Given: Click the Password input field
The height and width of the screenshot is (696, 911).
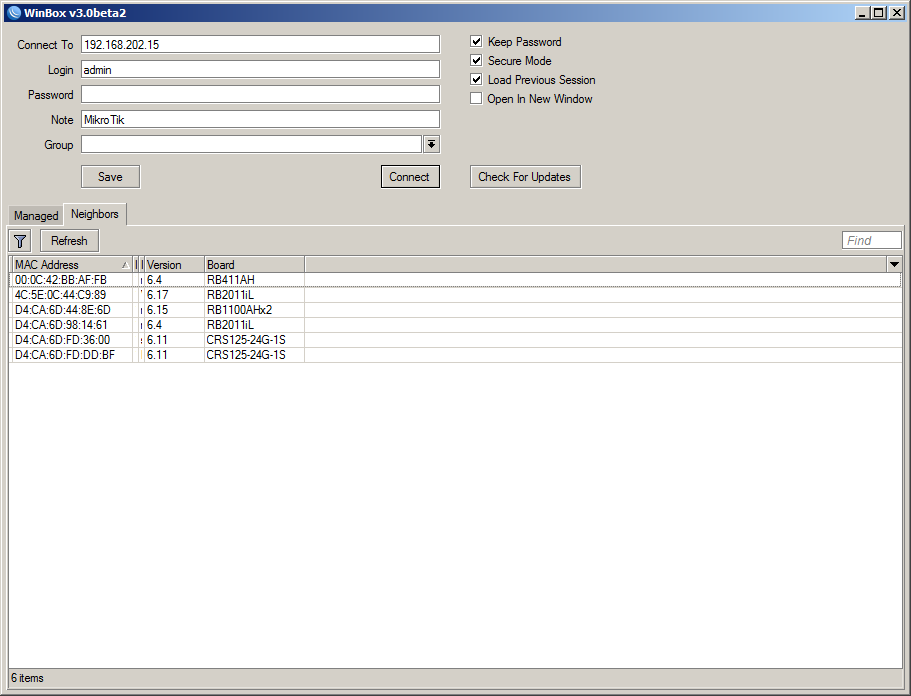Looking at the screenshot, I should 260,93.
